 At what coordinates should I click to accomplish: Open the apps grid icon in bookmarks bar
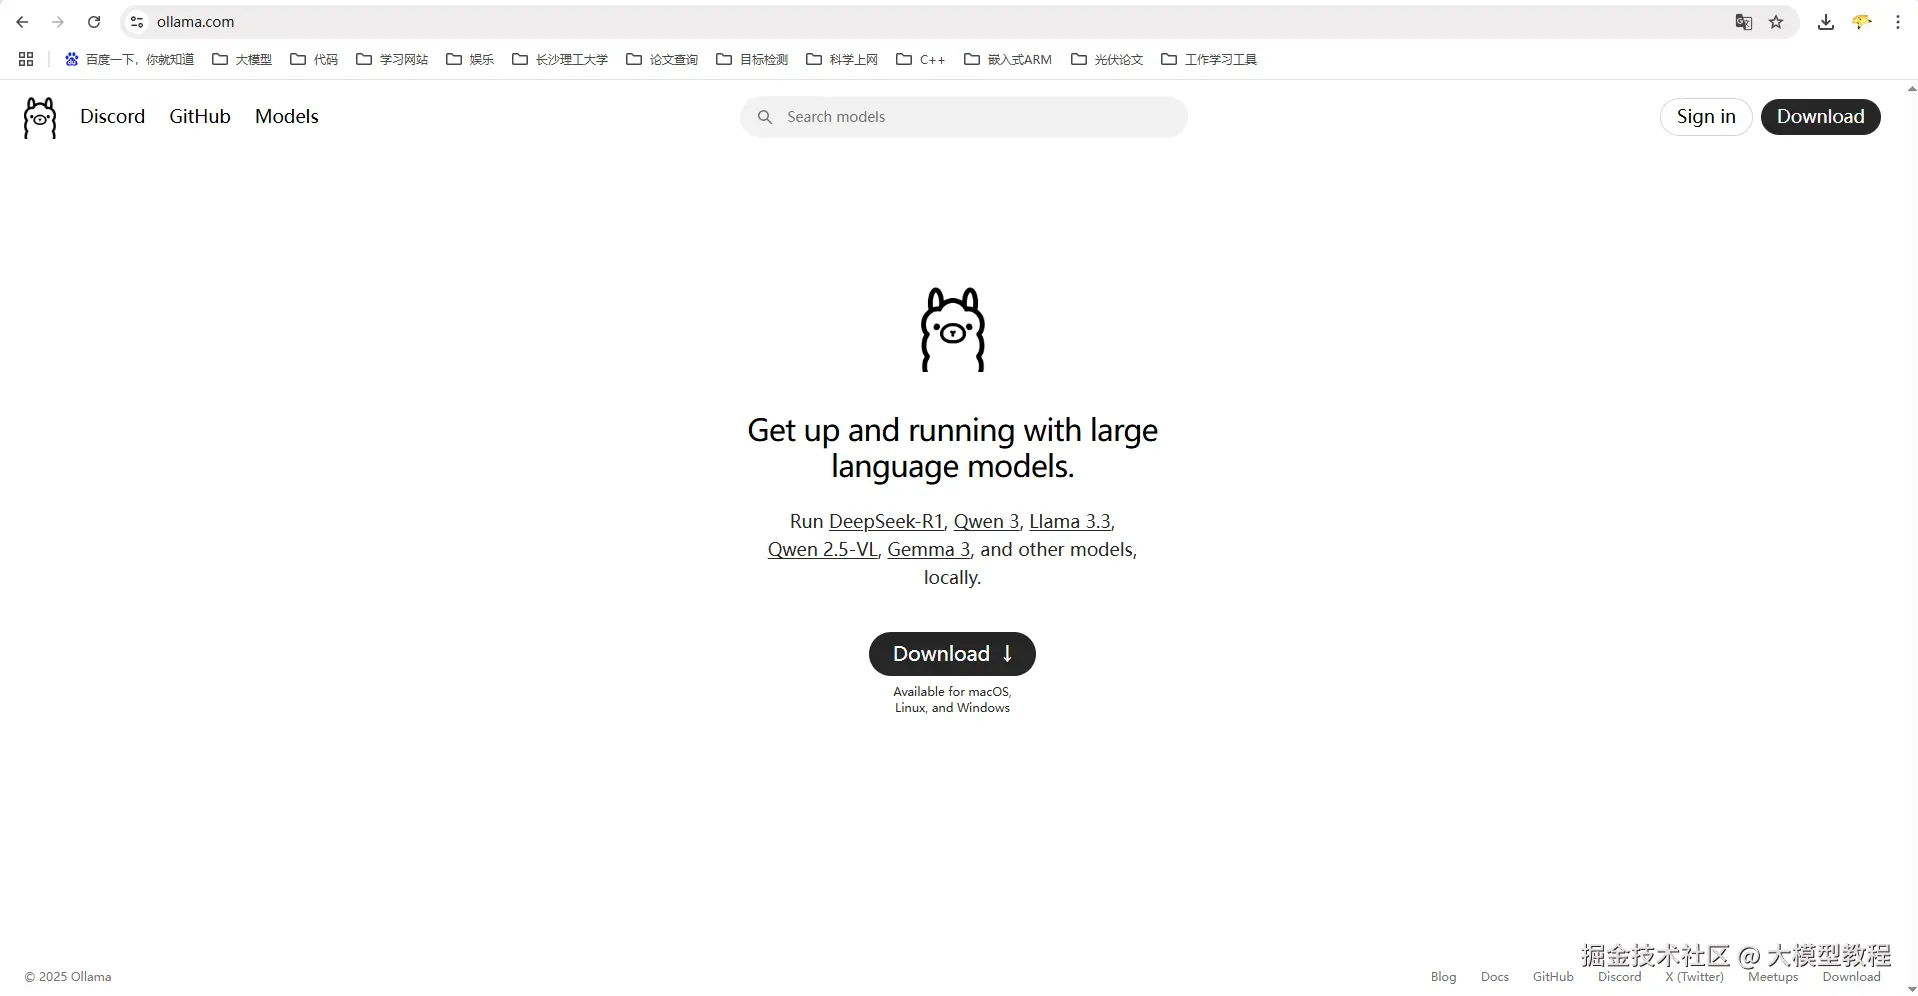point(26,59)
